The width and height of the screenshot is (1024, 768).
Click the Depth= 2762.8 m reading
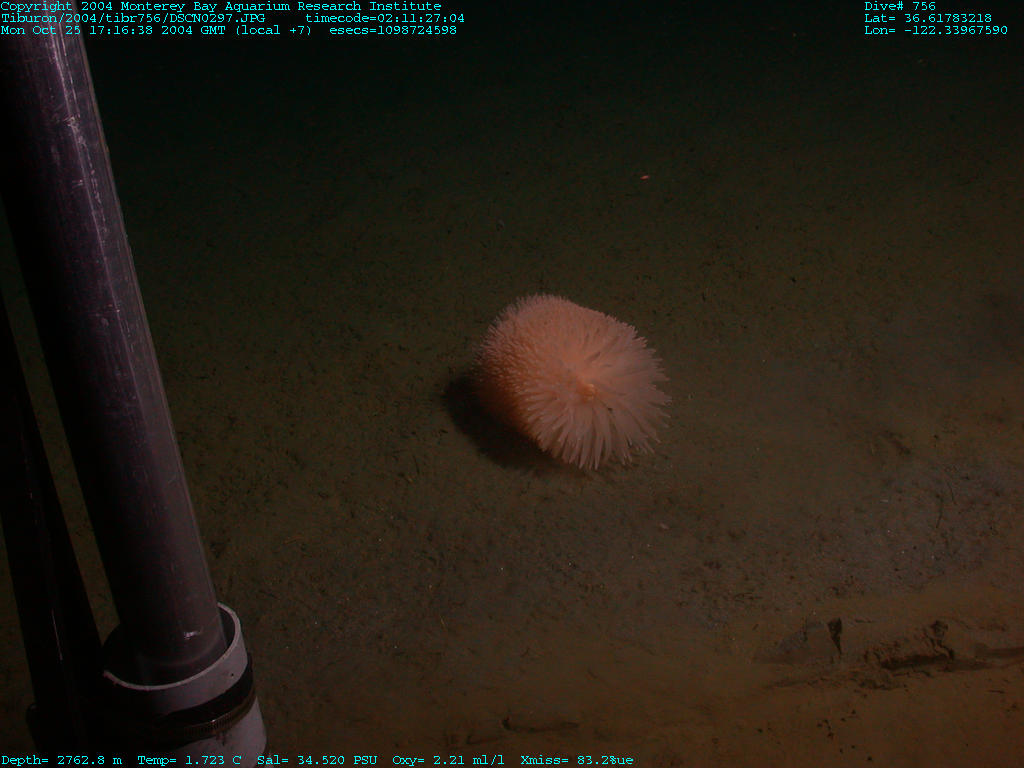61,760
